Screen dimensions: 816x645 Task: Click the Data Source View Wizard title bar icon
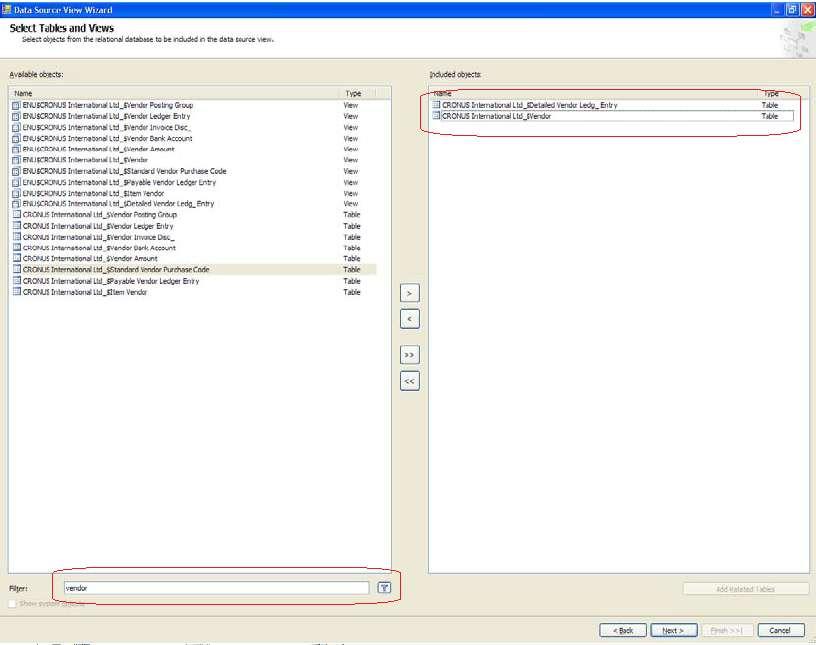point(6,9)
